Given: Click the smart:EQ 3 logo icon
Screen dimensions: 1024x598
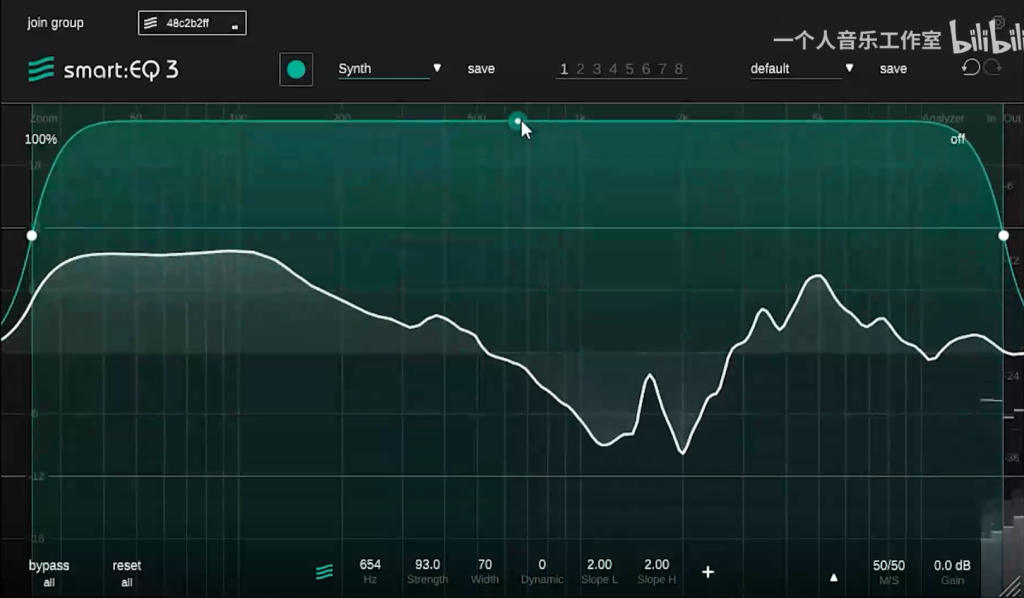Looking at the screenshot, I should [41, 70].
